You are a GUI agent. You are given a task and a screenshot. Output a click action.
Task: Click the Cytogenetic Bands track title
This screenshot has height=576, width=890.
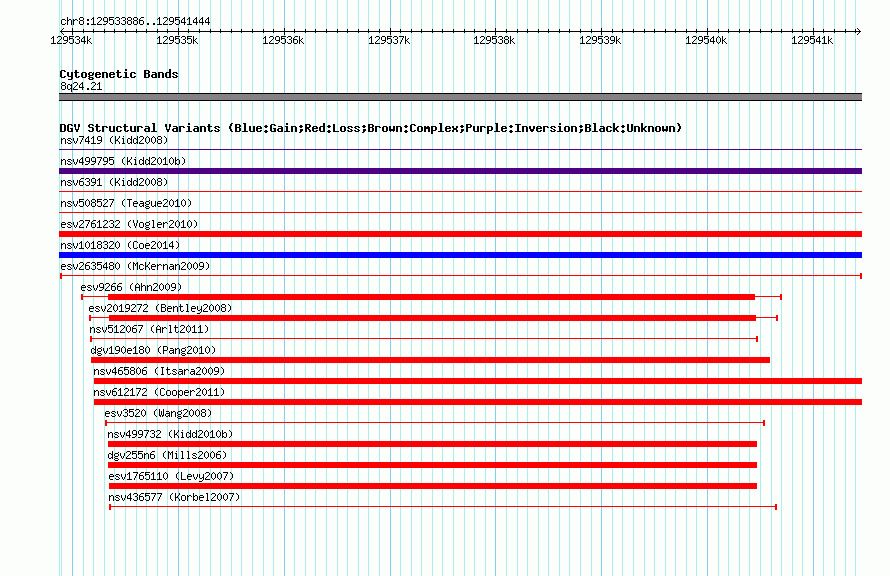tap(119, 74)
